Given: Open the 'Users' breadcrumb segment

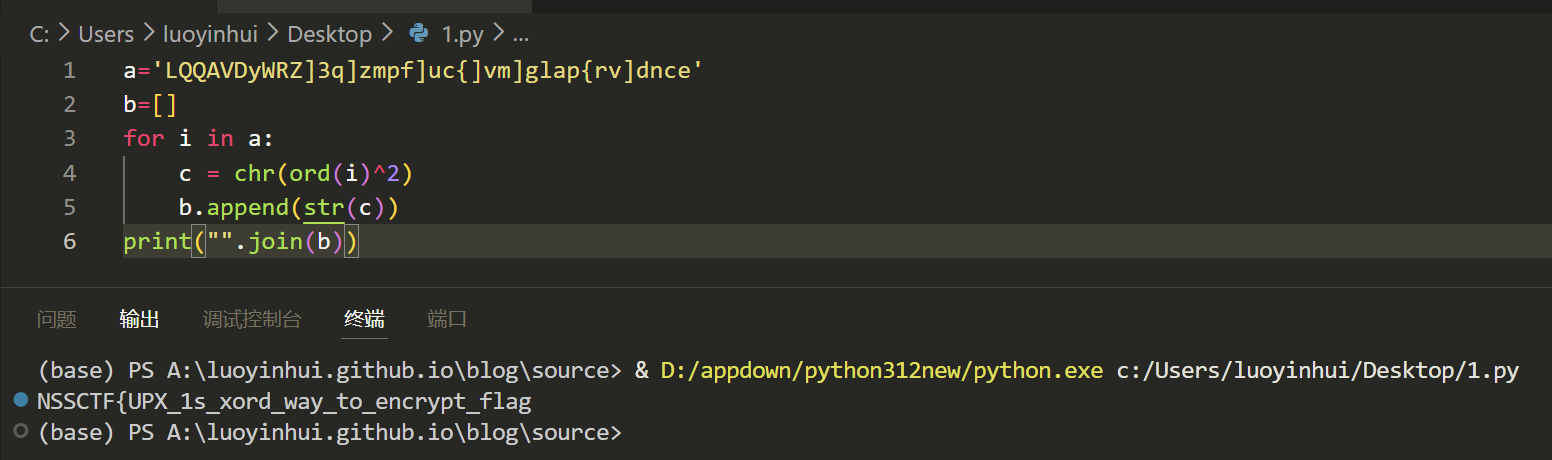Looking at the screenshot, I should click(106, 34).
